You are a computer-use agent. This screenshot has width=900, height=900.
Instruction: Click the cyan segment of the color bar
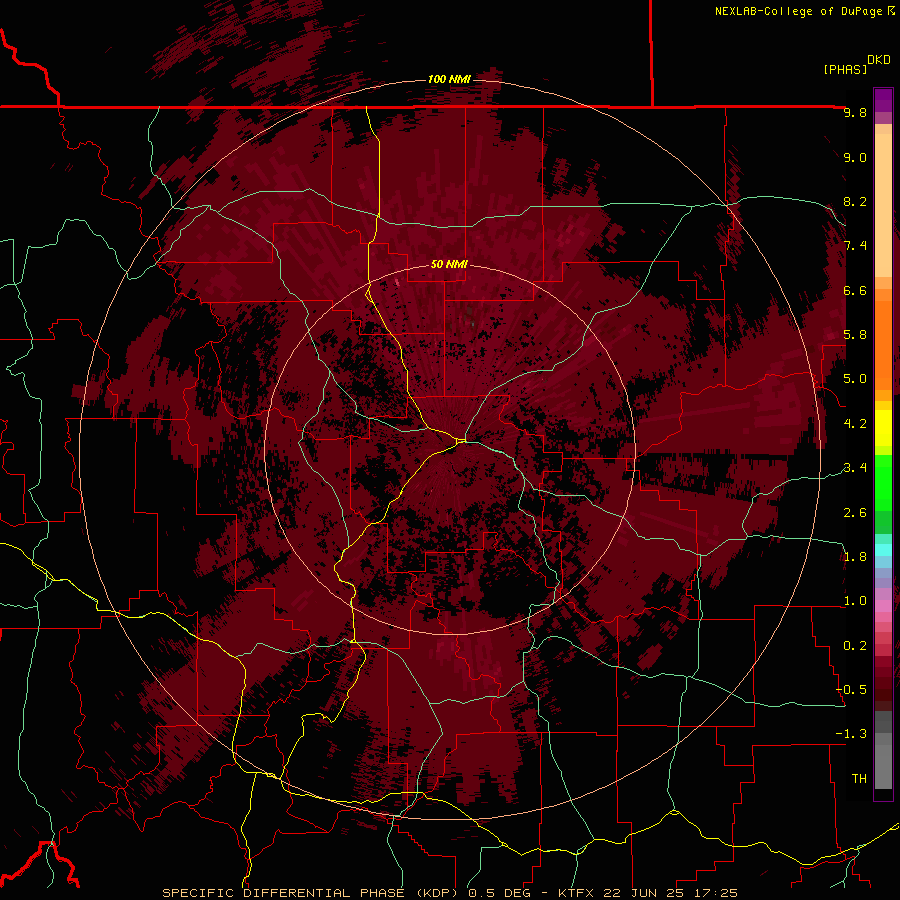coord(883,549)
